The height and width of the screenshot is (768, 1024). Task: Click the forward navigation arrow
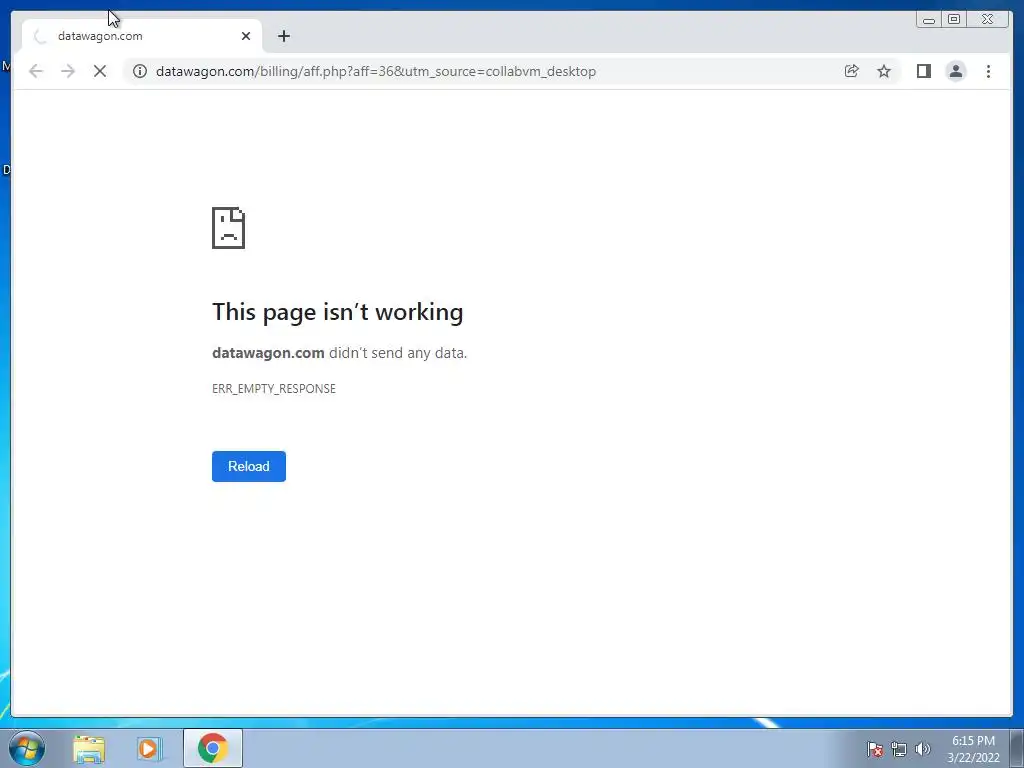pos(68,71)
